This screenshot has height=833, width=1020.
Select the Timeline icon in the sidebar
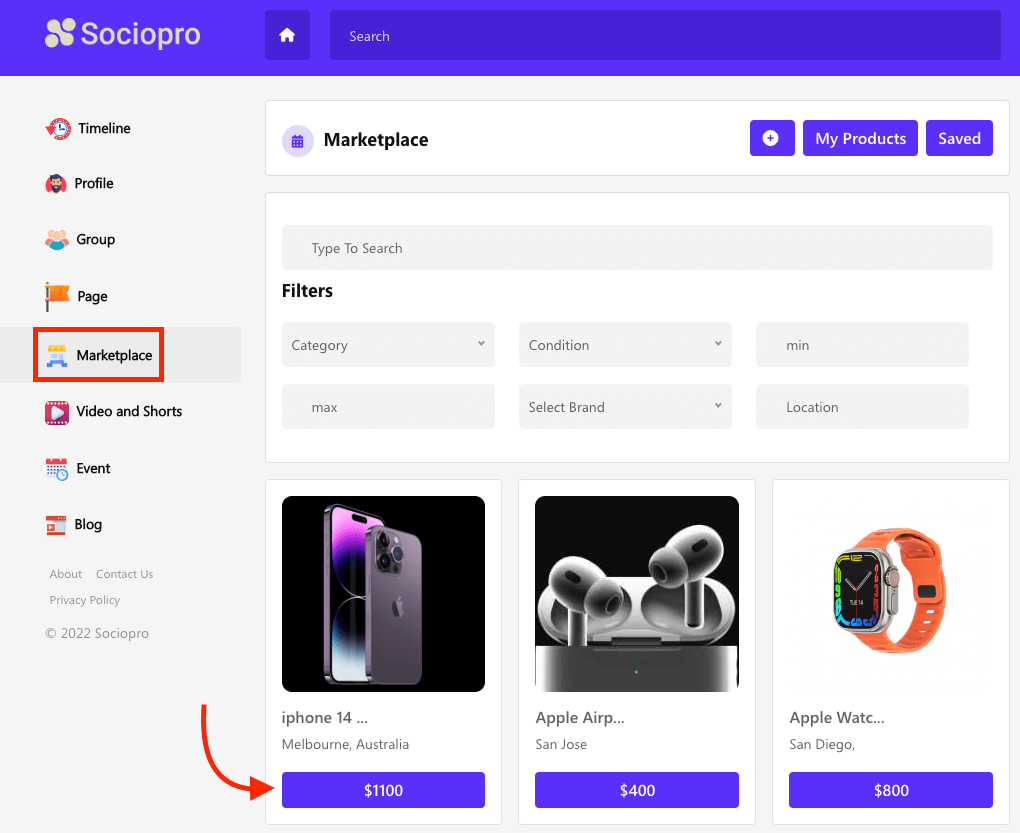(x=60, y=128)
